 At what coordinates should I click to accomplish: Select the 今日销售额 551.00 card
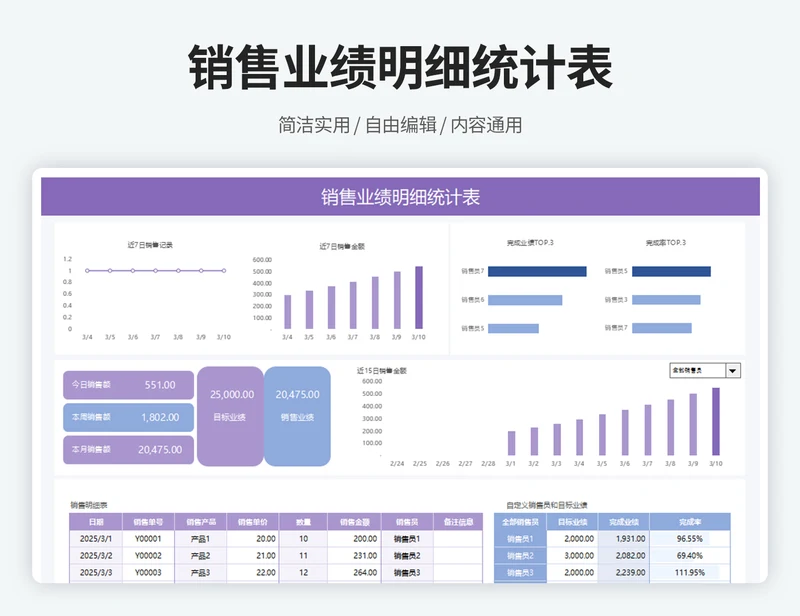click(x=128, y=385)
